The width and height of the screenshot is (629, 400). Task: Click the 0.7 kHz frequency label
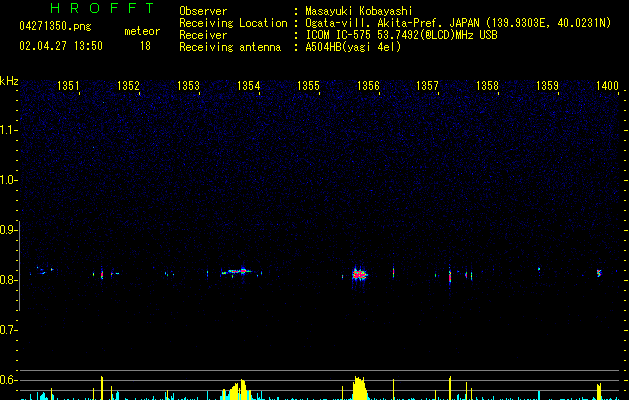[8, 330]
